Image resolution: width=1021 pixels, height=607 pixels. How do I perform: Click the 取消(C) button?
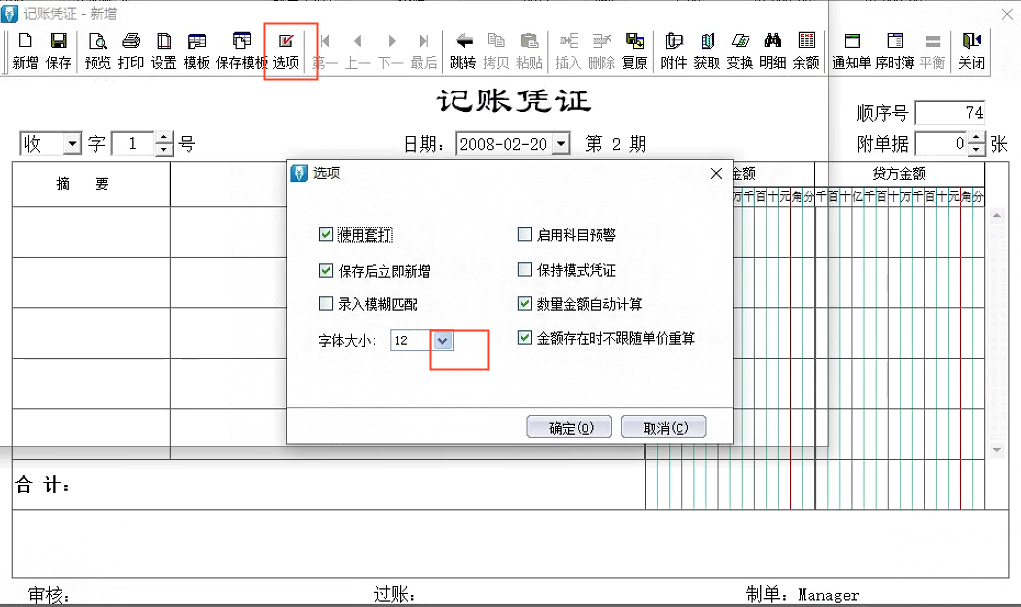pyautogui.click(x=663, y=428)
